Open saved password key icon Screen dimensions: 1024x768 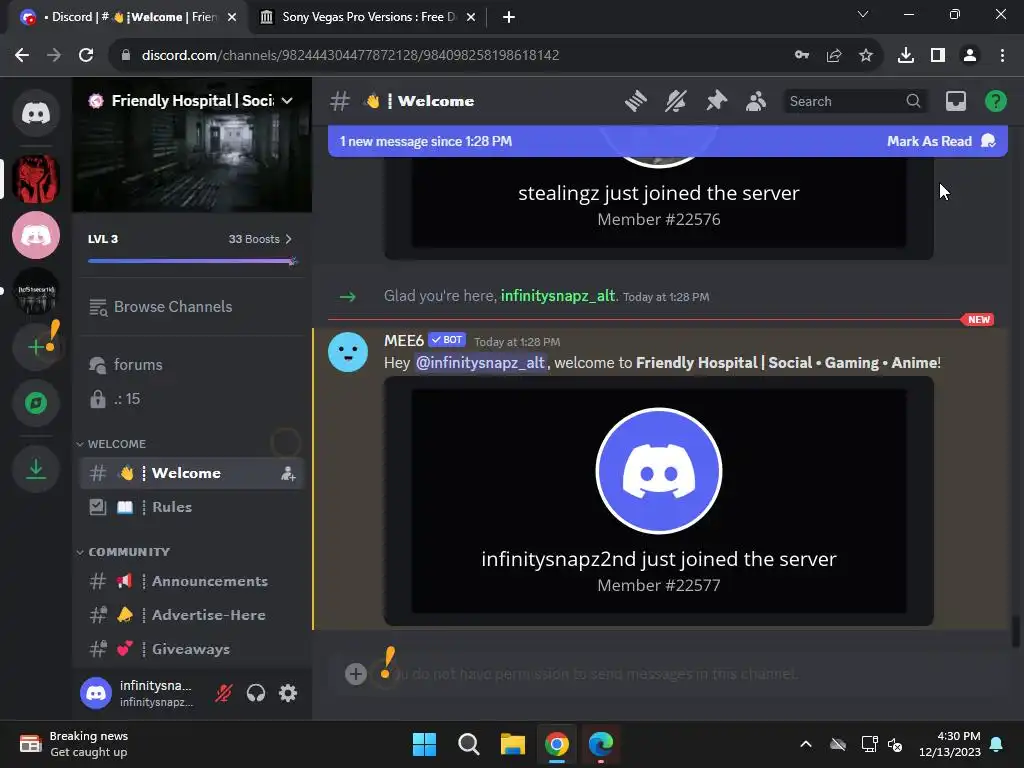tap(802, 55)
